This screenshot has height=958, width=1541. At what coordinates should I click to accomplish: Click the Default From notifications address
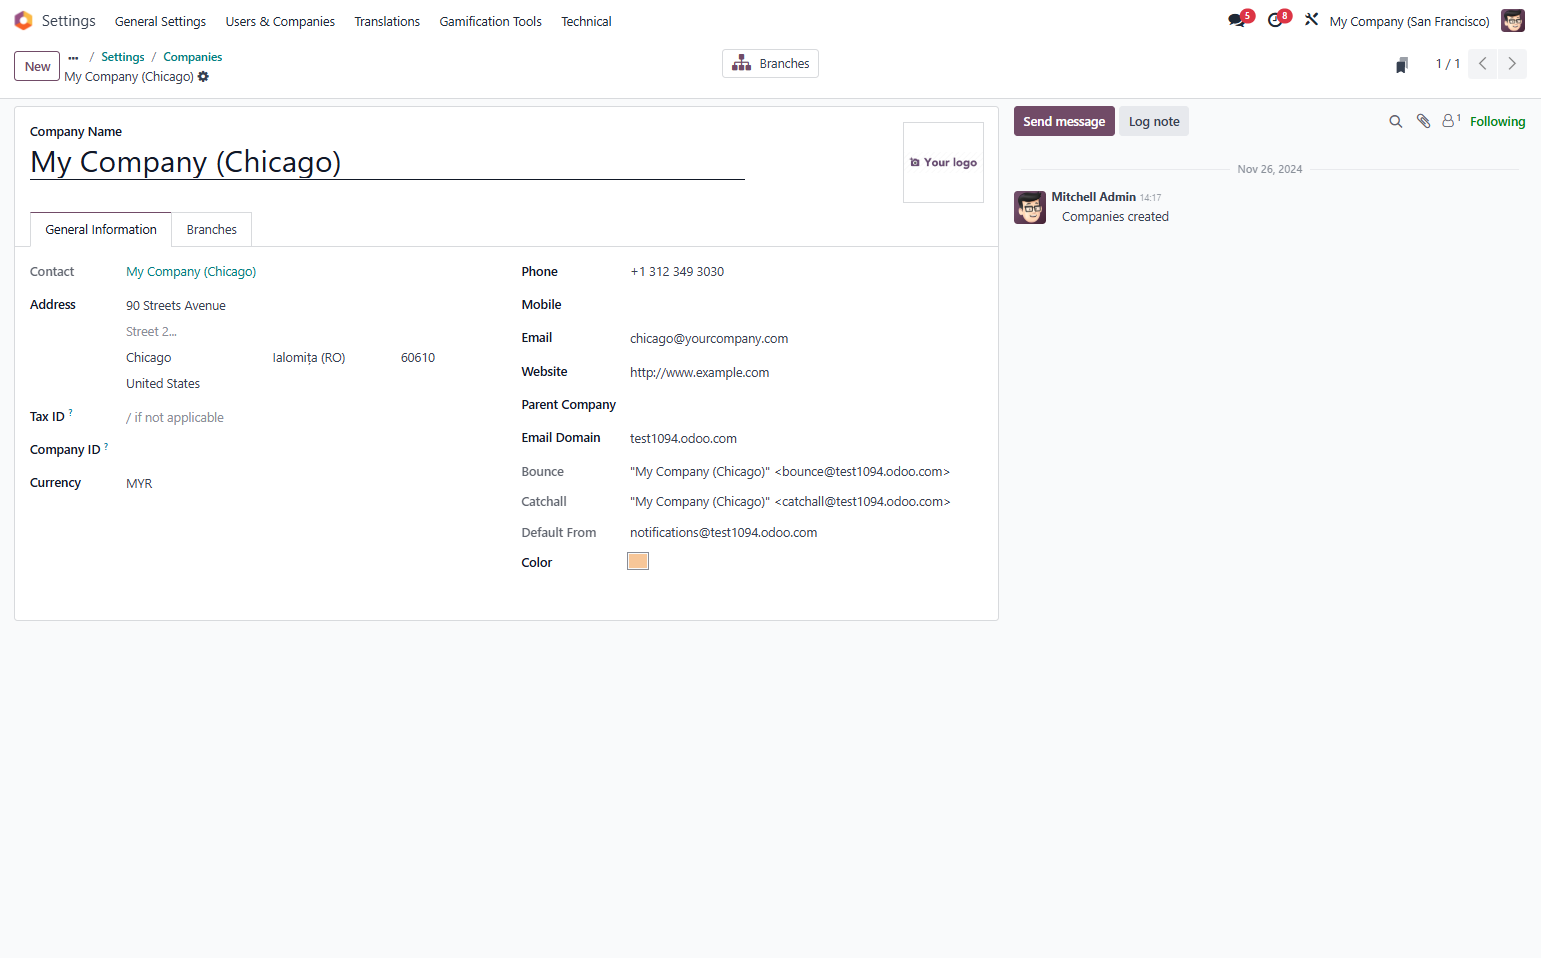[723, 533]
